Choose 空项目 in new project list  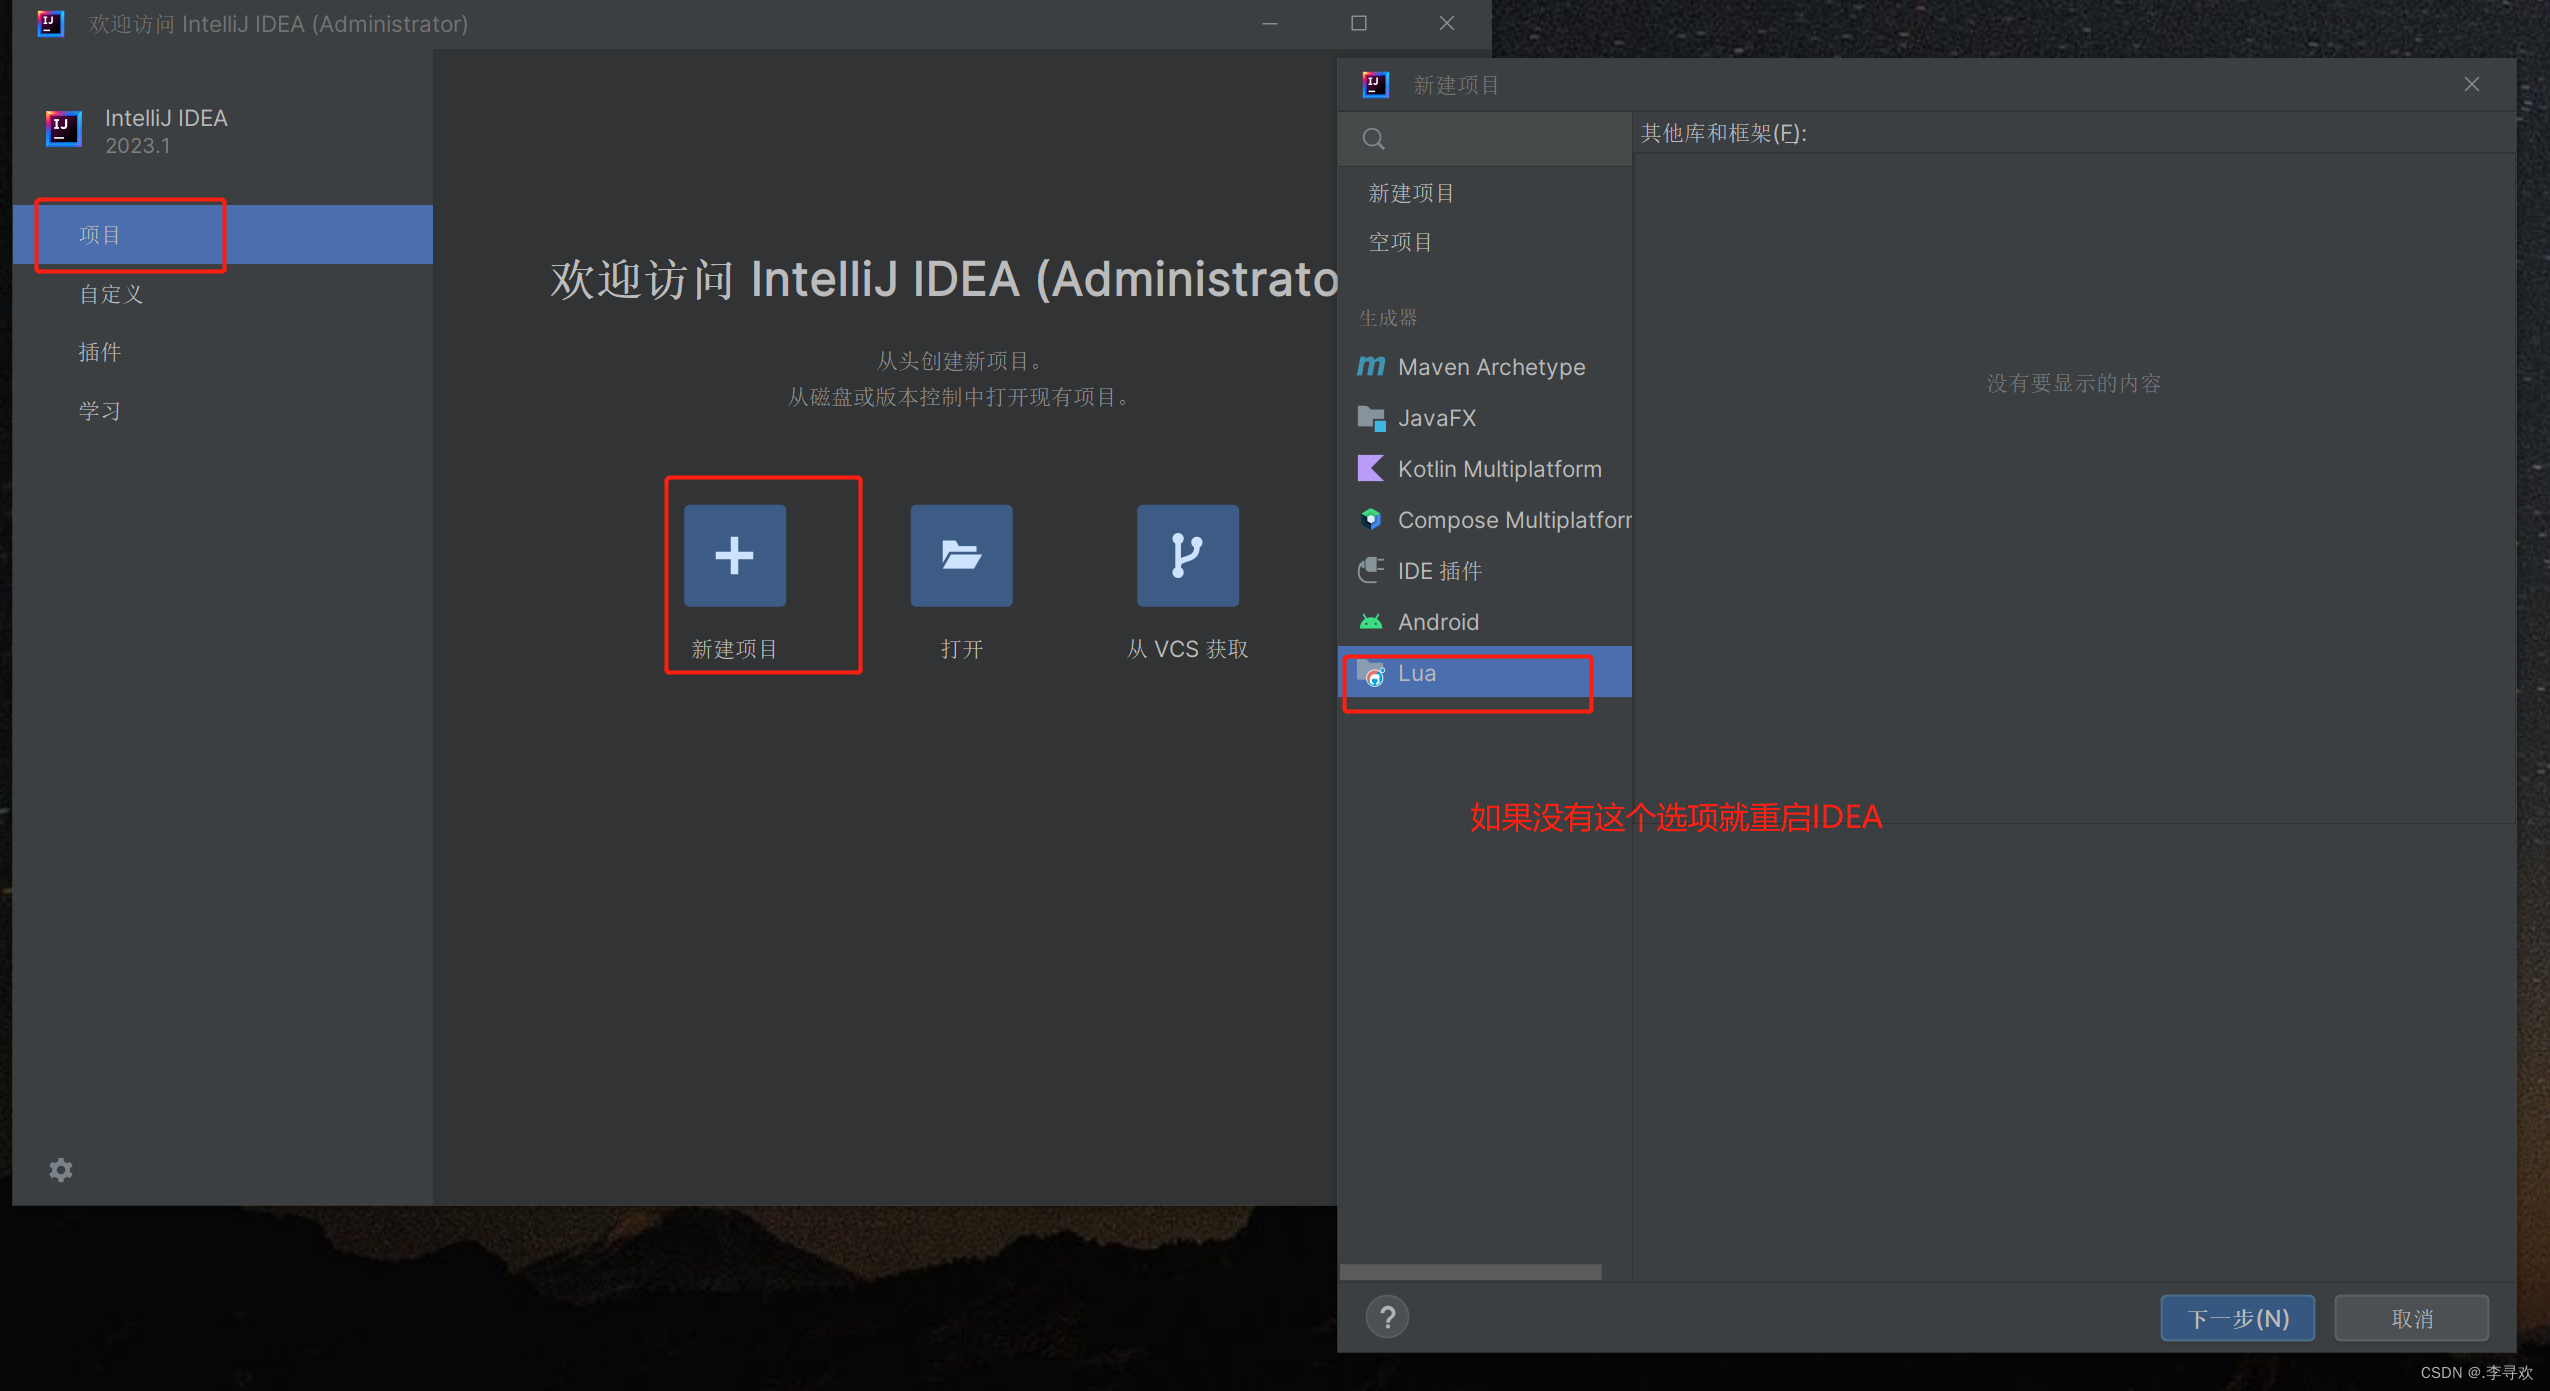[x=1400, y=242]
